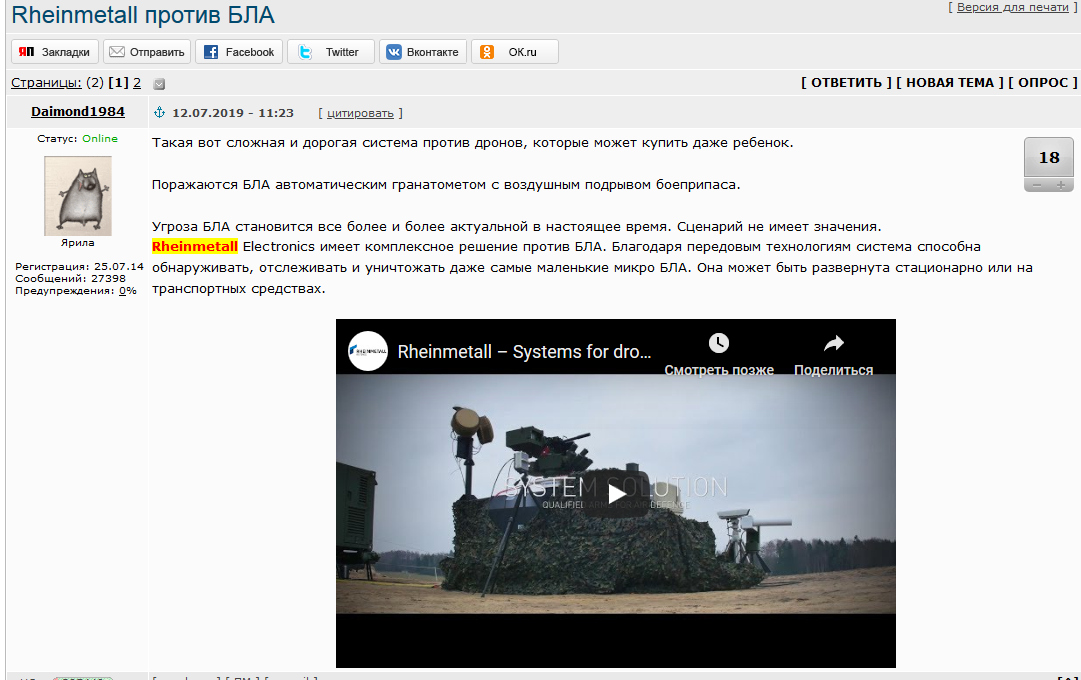
Task: Click Смотреть позже clock icon on the video
Action: point(718,343)
